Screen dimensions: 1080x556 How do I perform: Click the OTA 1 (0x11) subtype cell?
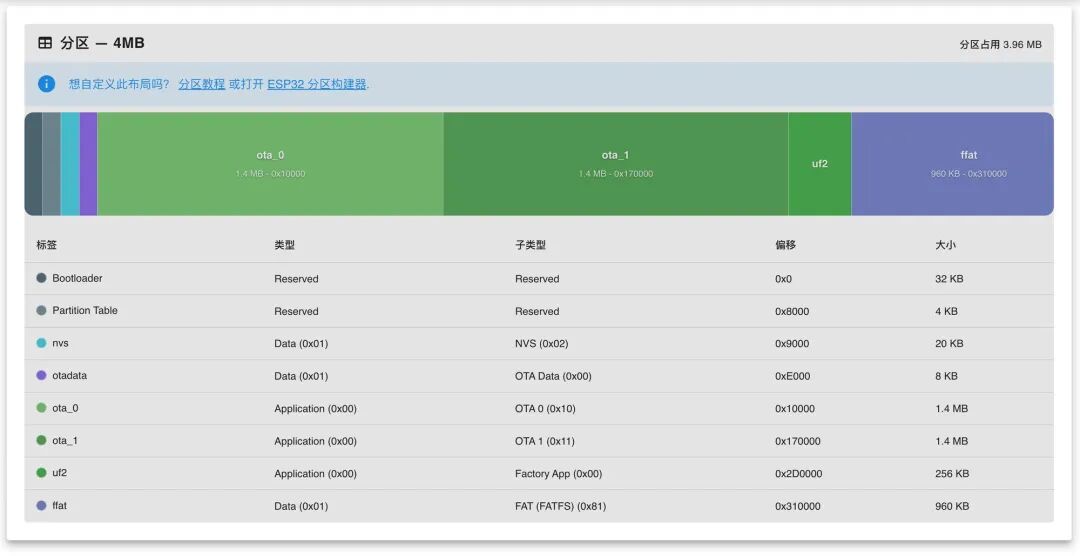pos(544,441)
